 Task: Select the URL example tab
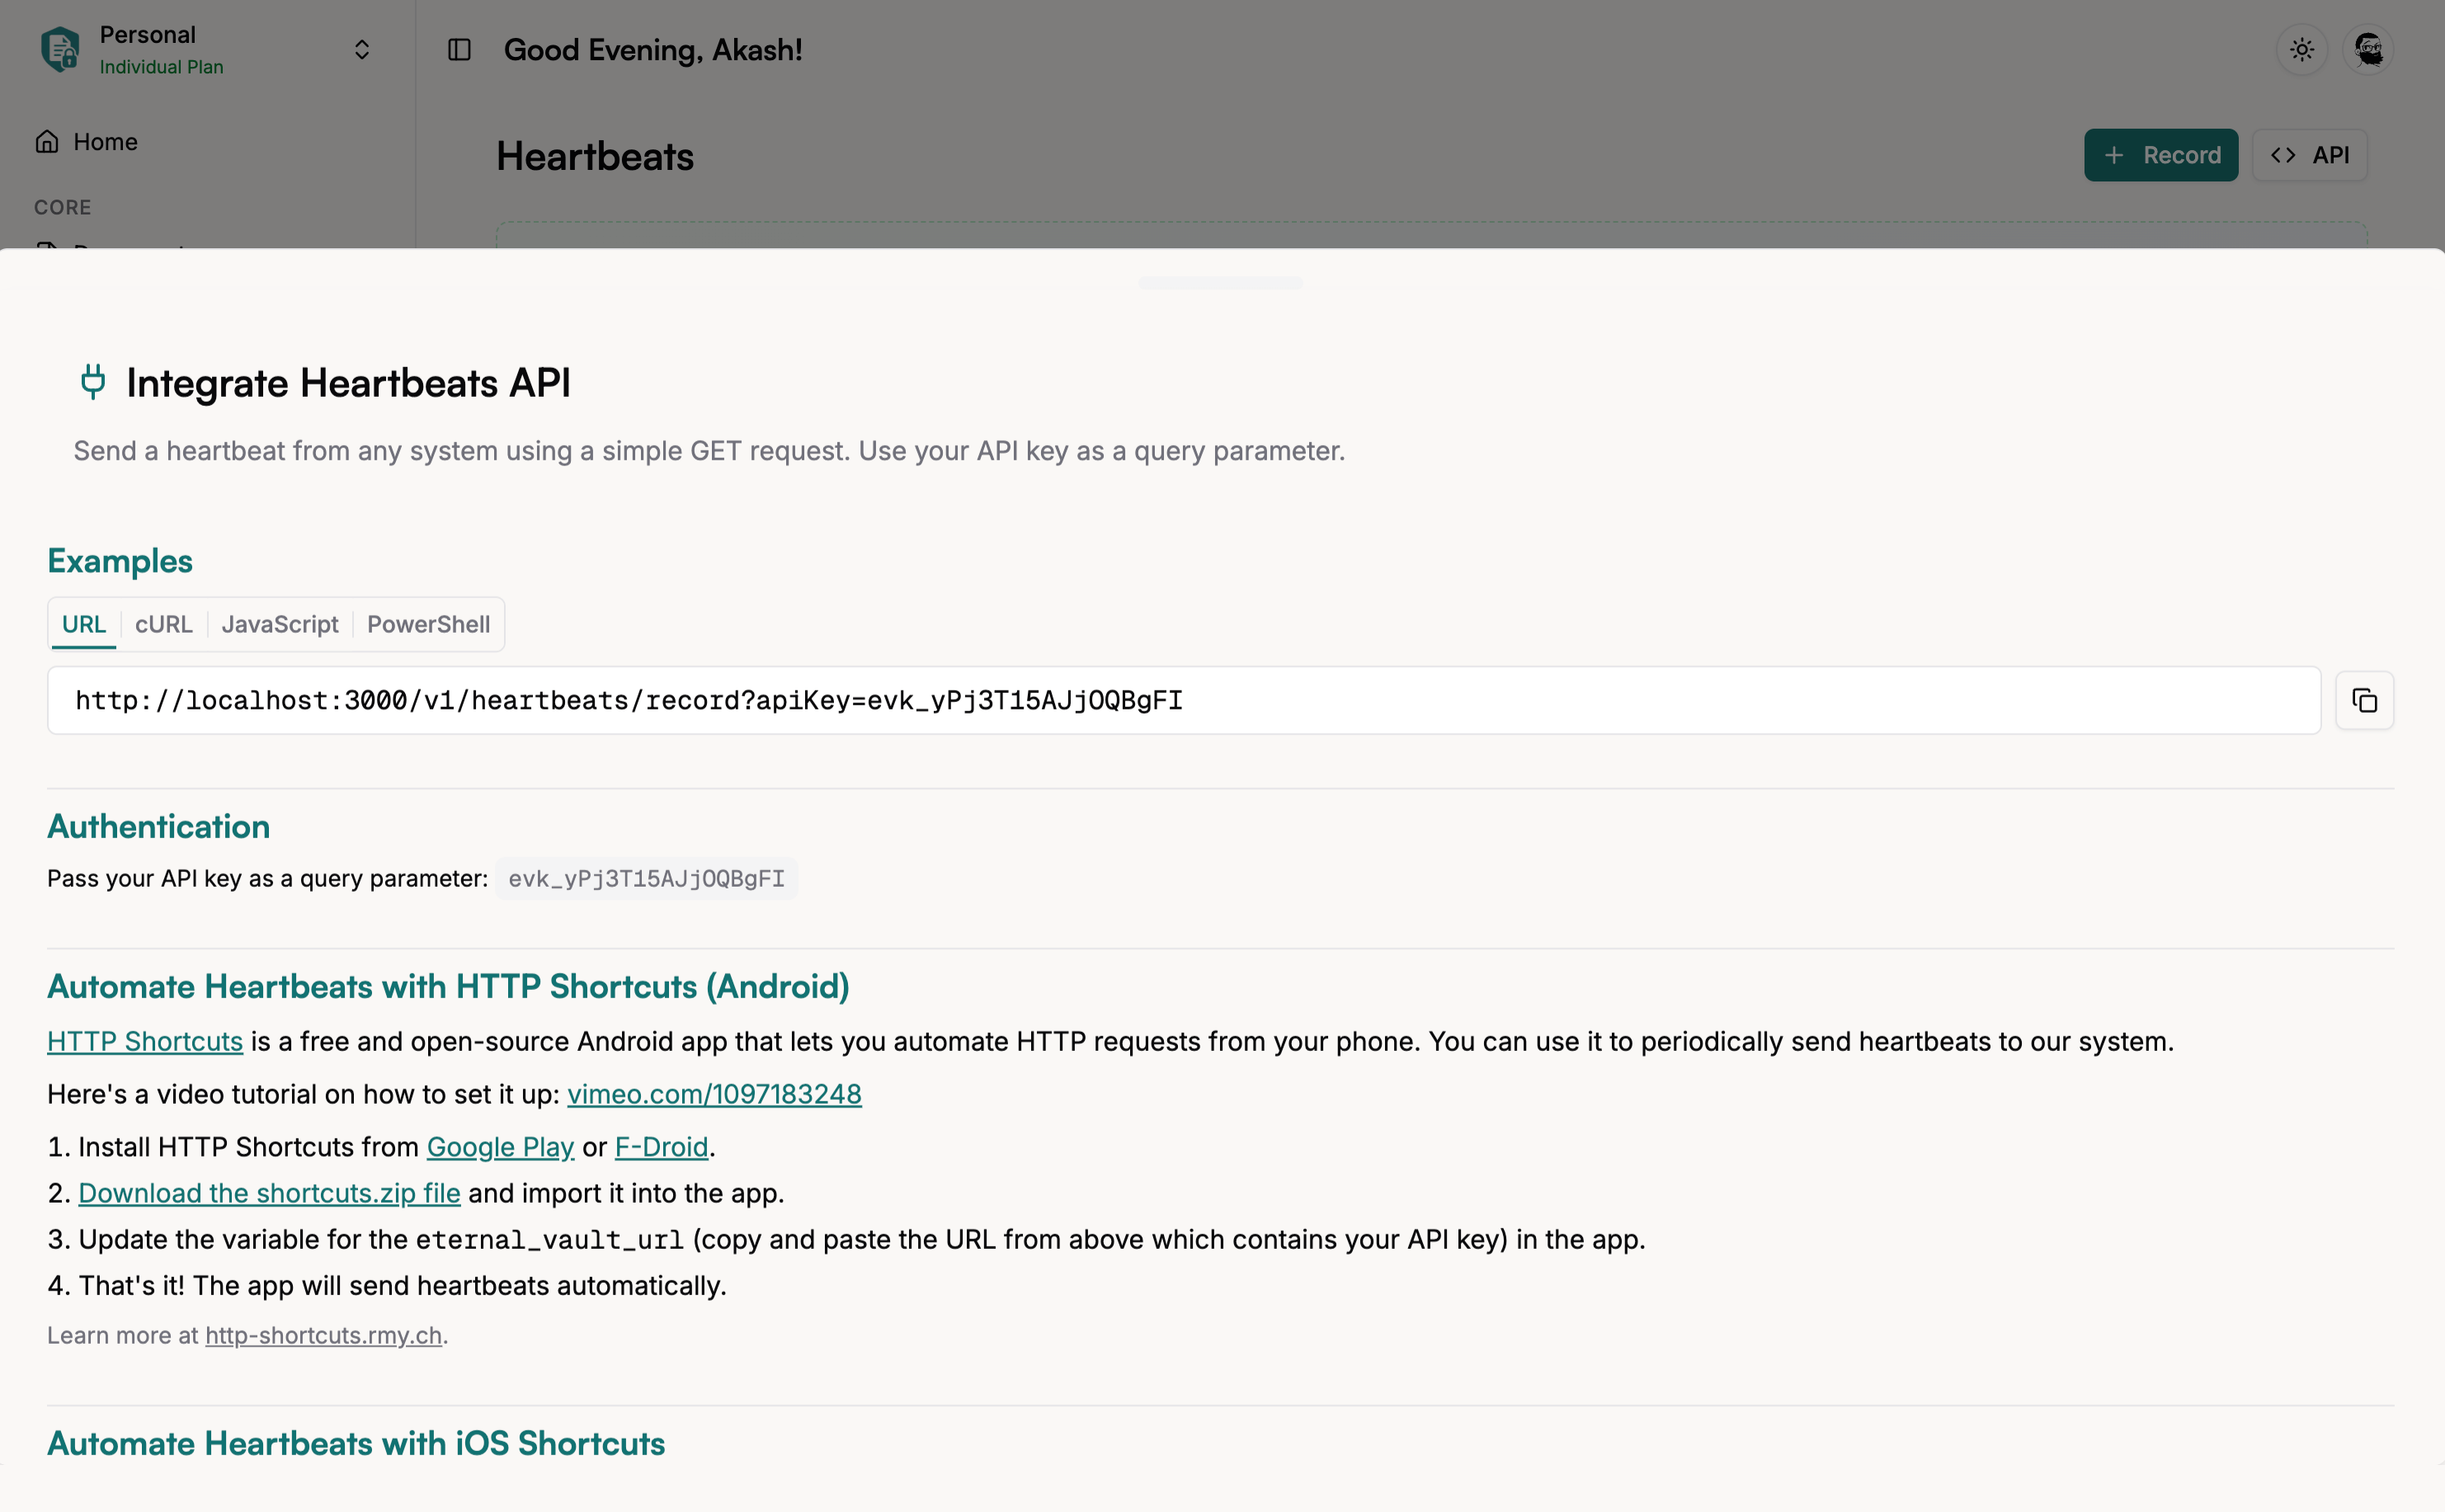84,624
